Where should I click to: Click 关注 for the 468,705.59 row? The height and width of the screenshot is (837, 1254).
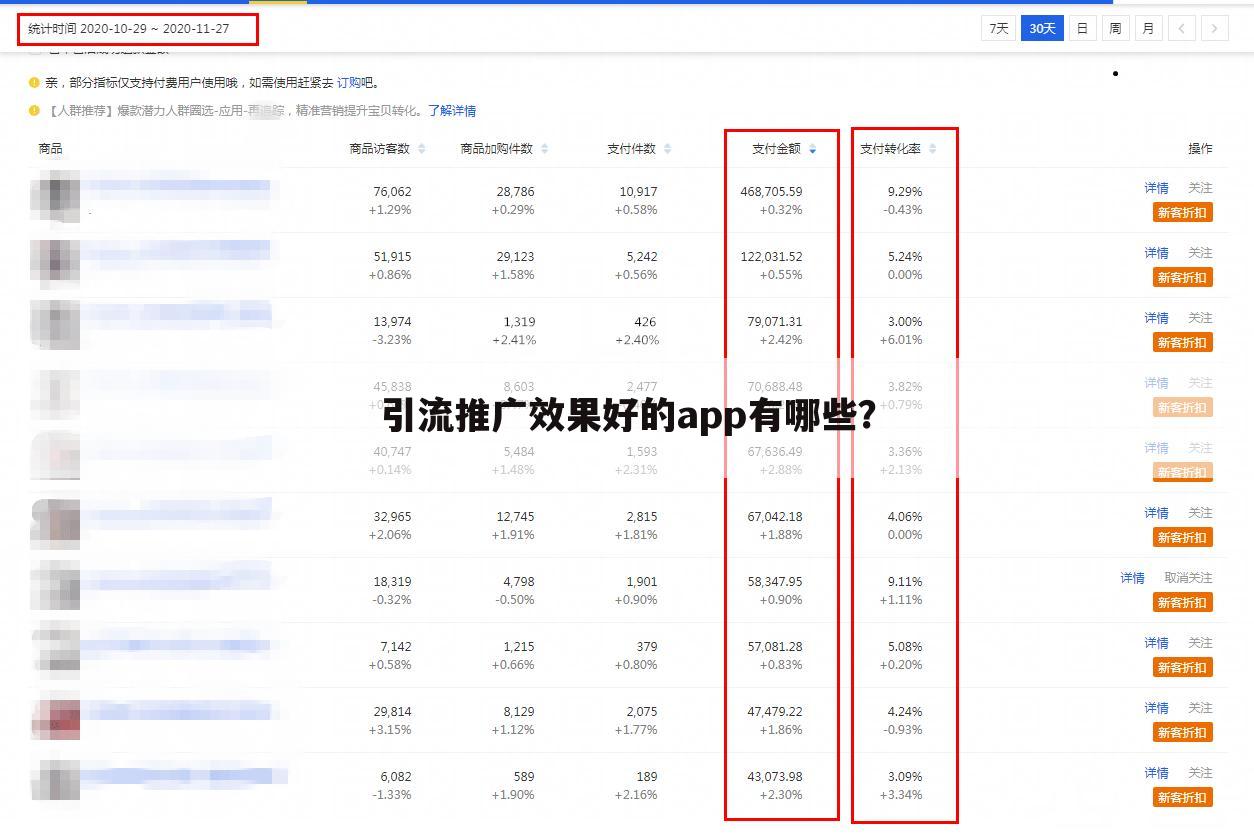coord(1200,188)
